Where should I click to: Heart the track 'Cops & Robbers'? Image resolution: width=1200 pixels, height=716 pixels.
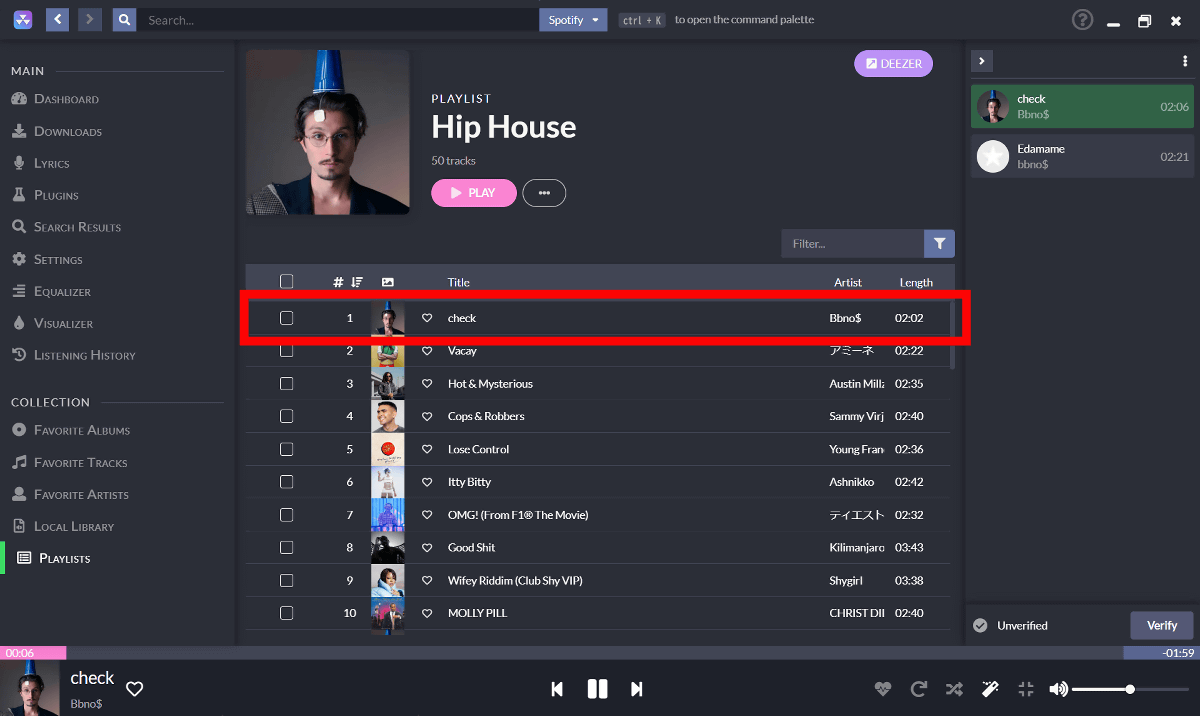(x=427, y=416)
